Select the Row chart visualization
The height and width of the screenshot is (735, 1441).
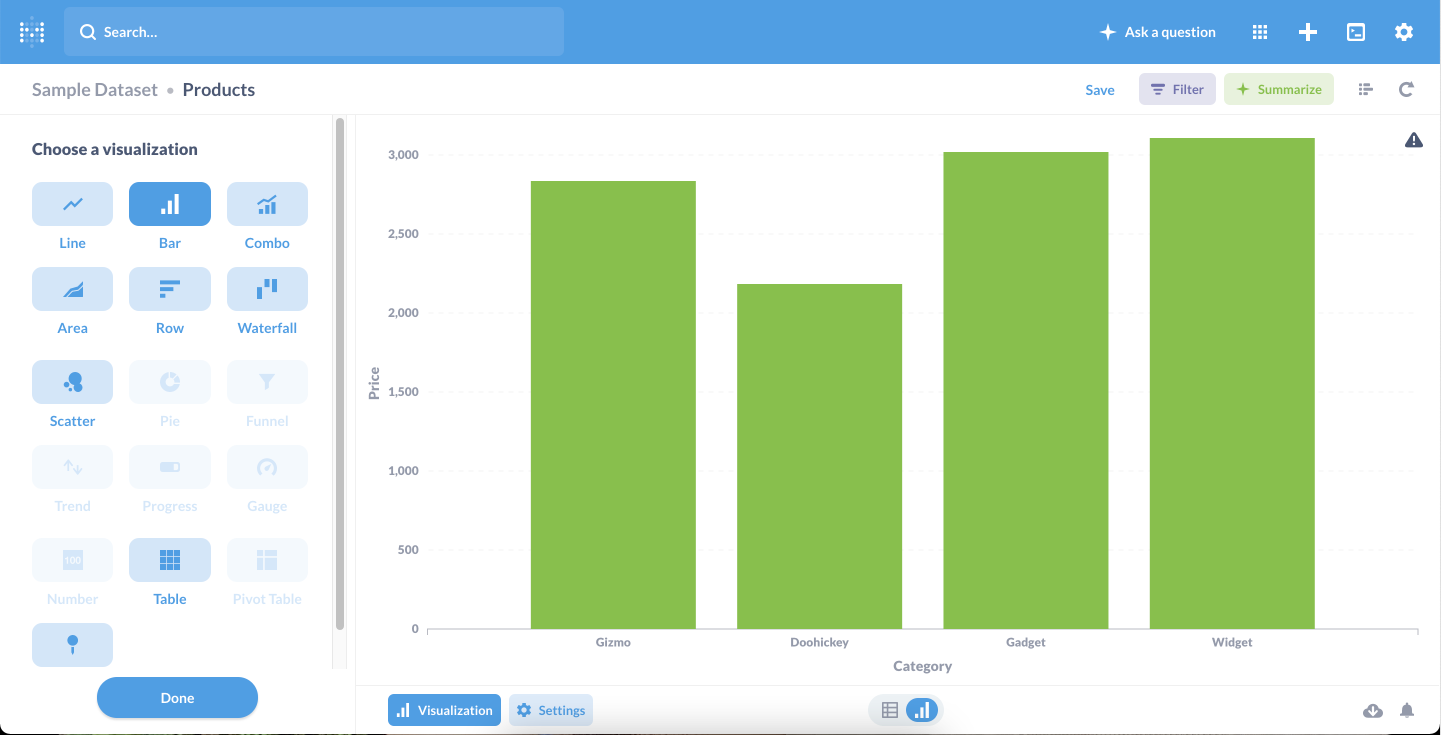tap(170, 289)
